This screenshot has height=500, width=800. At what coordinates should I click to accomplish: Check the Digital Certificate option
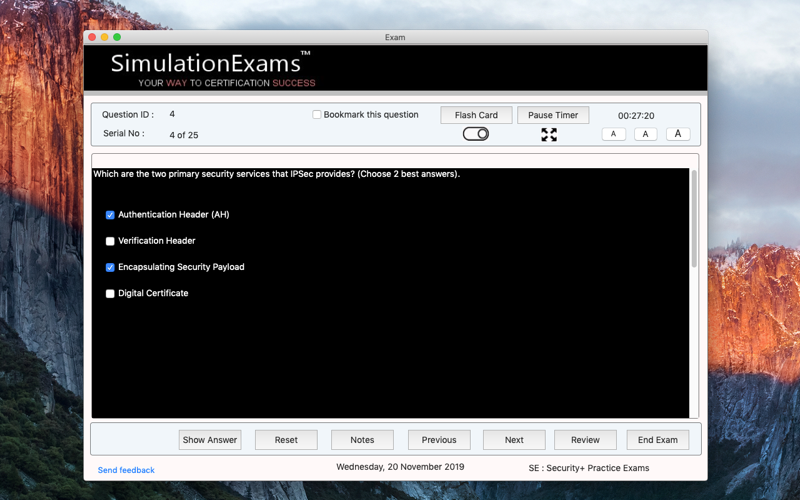[x=110, y=293]
